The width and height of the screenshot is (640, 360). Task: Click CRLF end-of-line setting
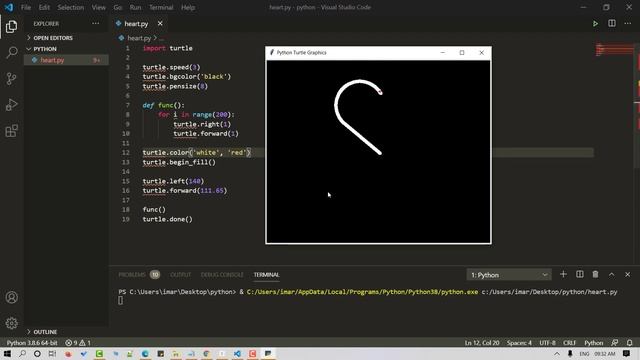pos(569,342)
